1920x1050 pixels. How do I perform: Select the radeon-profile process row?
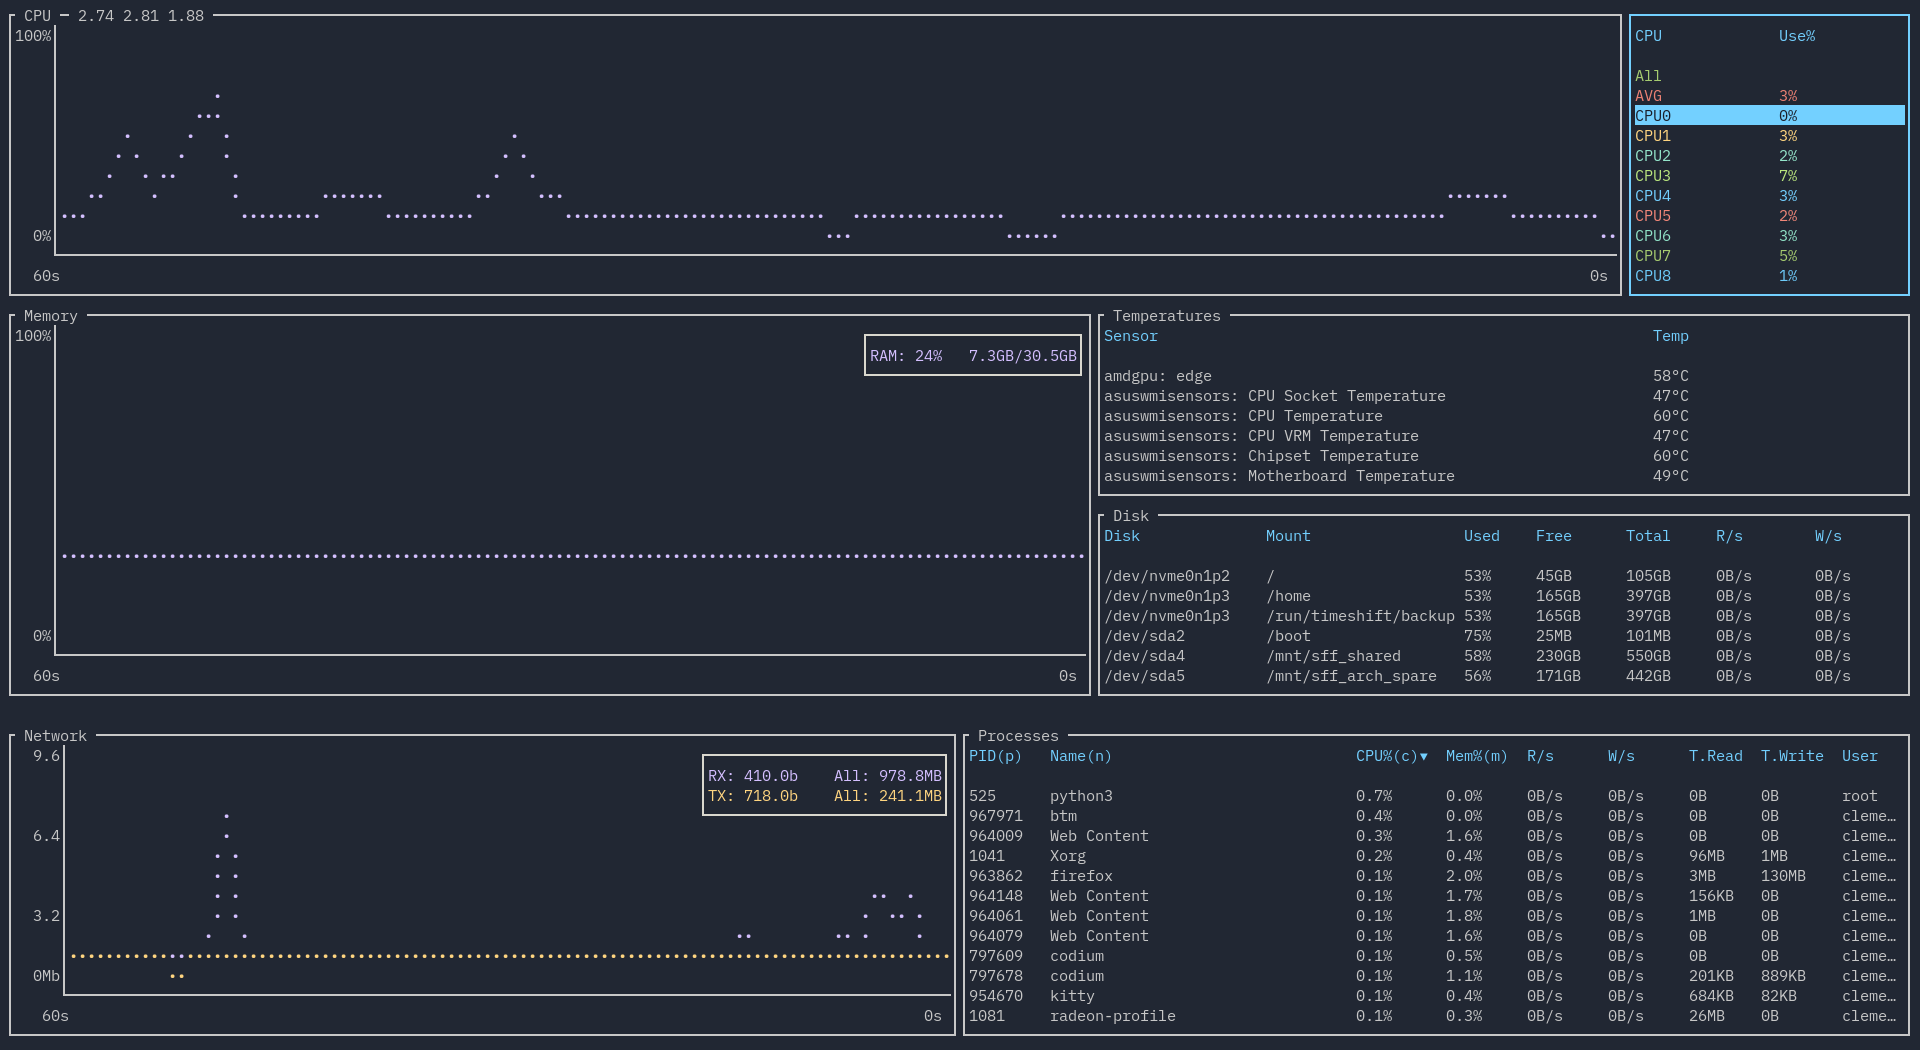(1112, 1016)
